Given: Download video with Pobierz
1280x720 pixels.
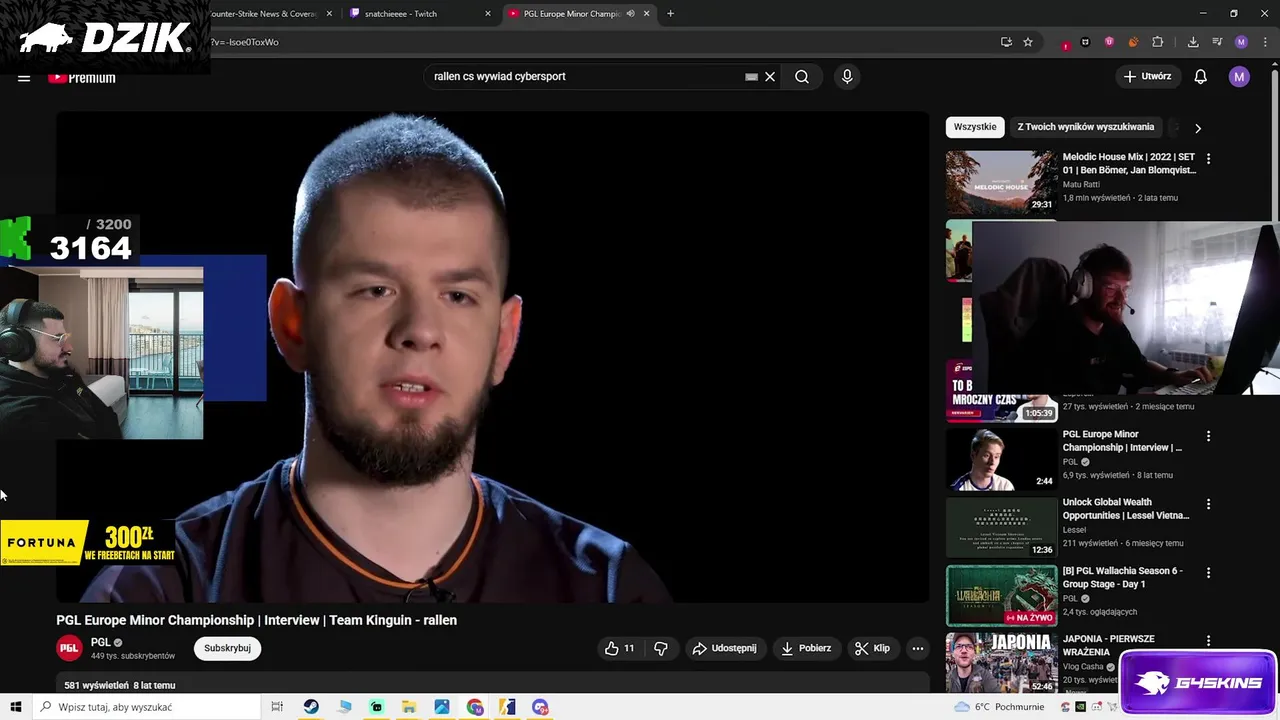Looking at the screenshot, I should tap(806, 648).
